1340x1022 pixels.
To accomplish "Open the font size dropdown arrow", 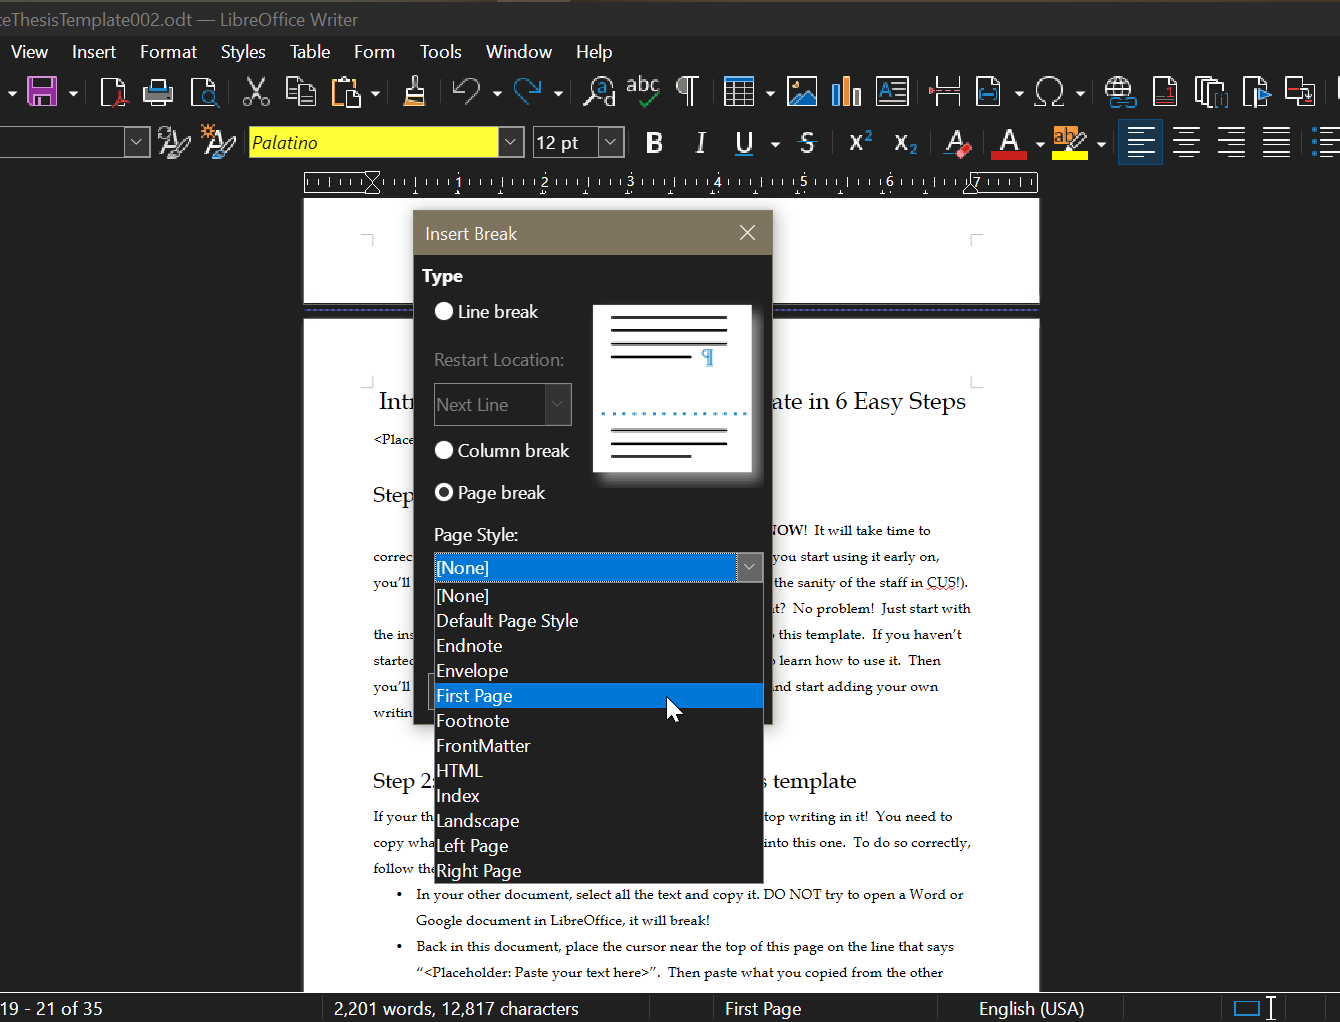I will (x=611, y=142).
